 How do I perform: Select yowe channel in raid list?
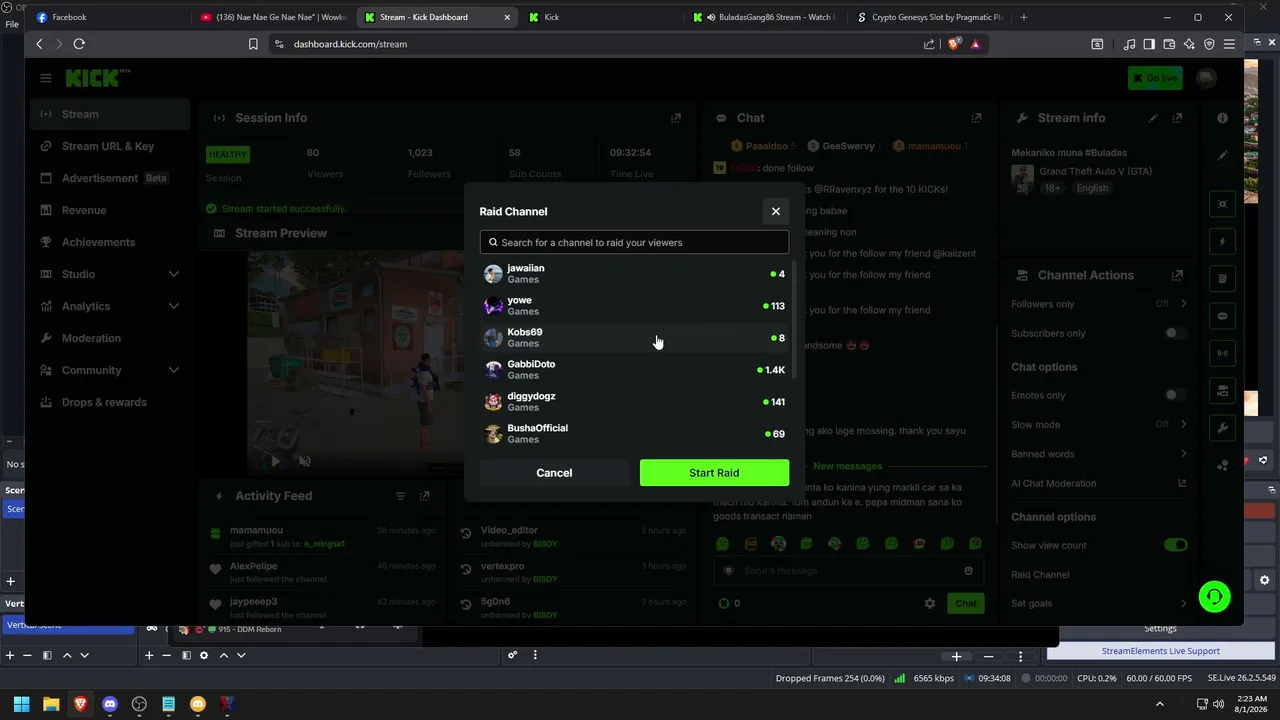[x=634, y=306]
